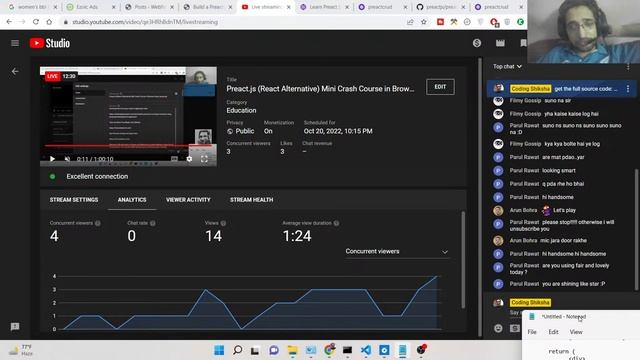Click Arun Bohra's 'Let's play' chat message
640x360 pixels.
[x=564, y=210]
